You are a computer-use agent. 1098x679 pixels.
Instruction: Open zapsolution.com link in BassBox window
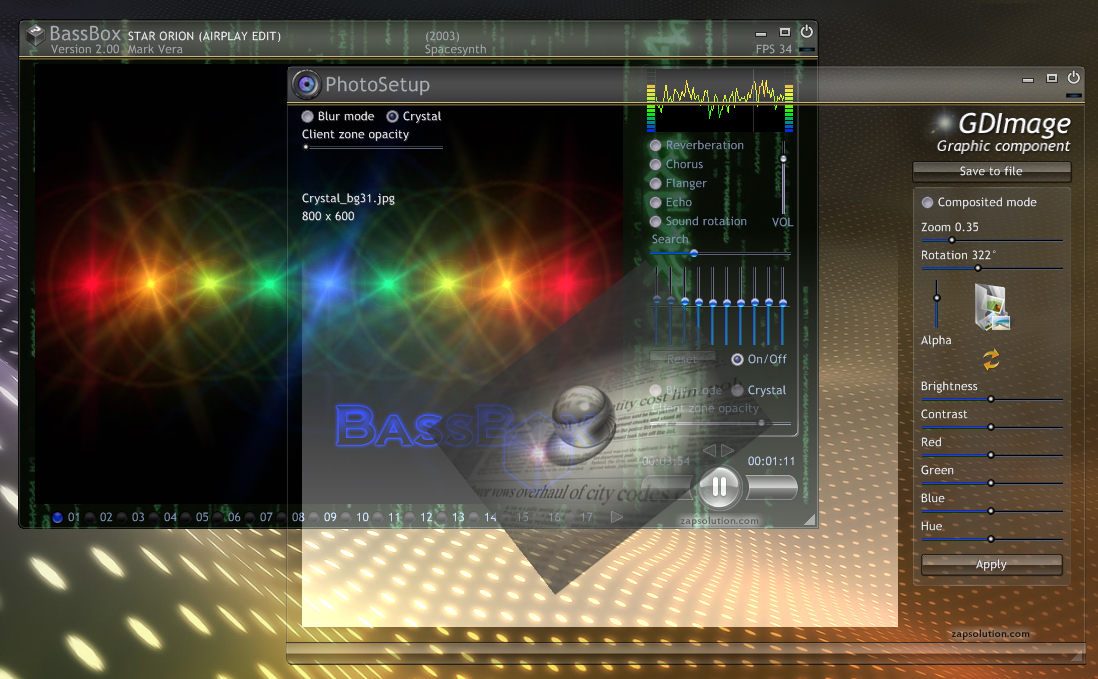719,521
